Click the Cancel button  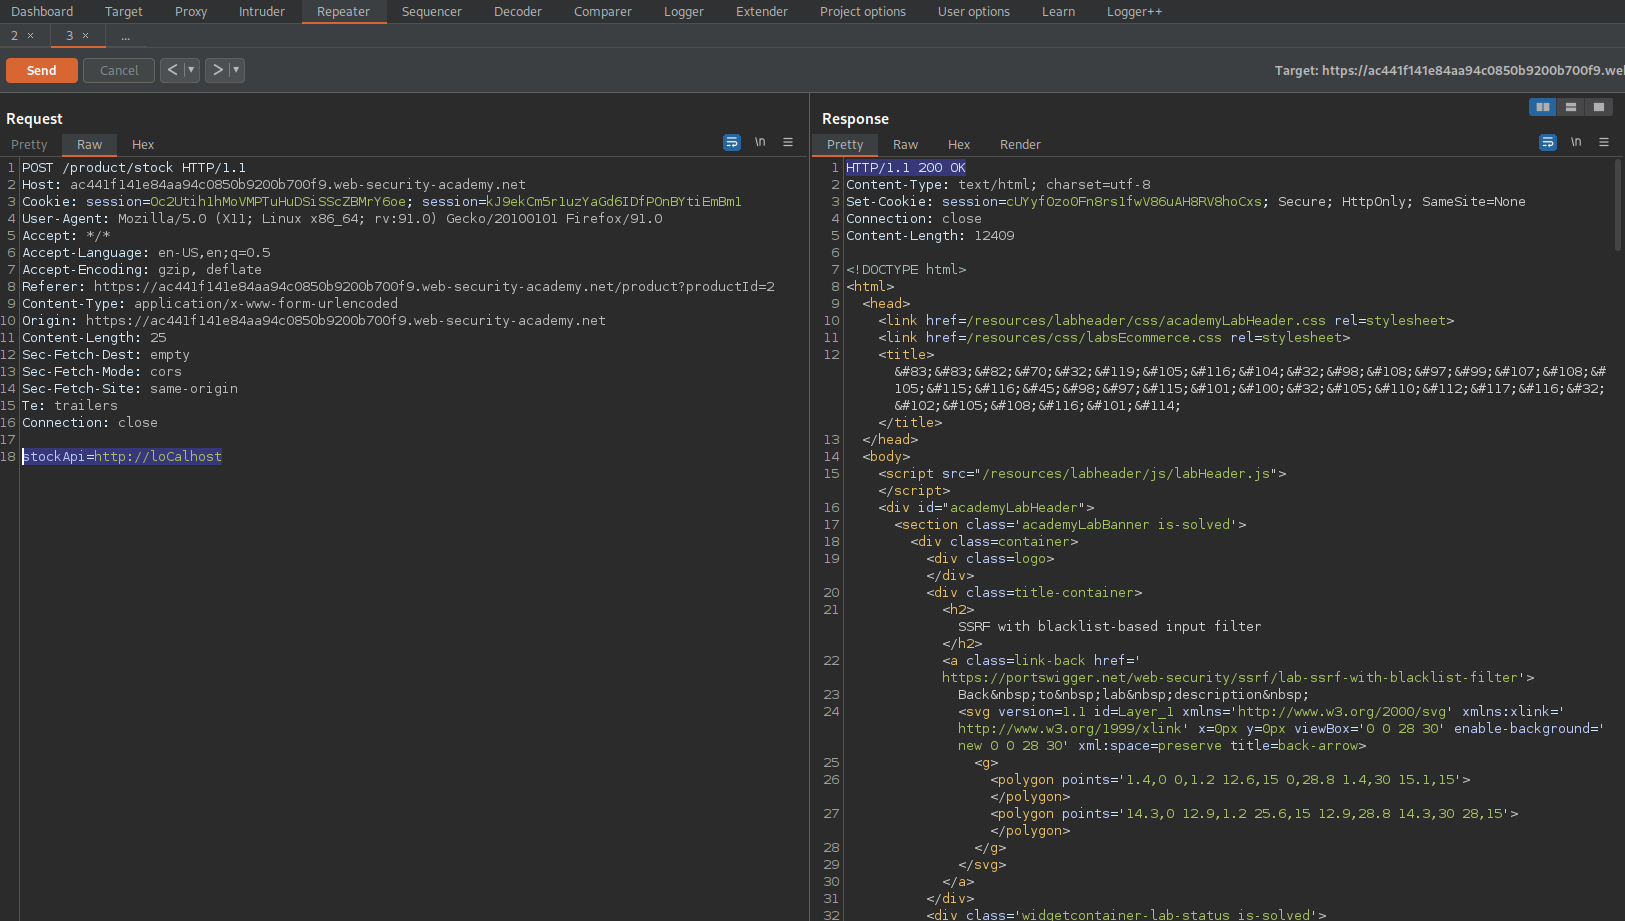coord(119,71)
